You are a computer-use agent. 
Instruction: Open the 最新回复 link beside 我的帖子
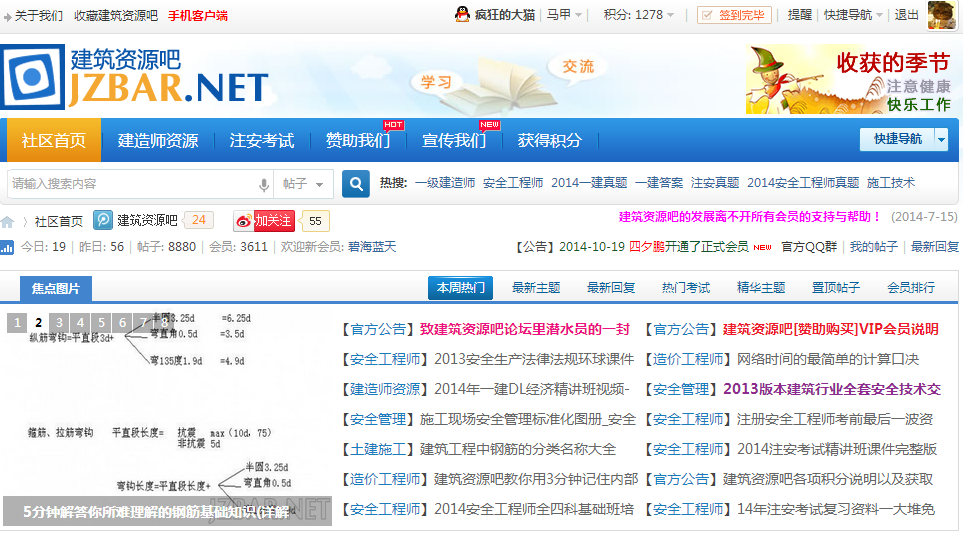(x=935, y=247)
